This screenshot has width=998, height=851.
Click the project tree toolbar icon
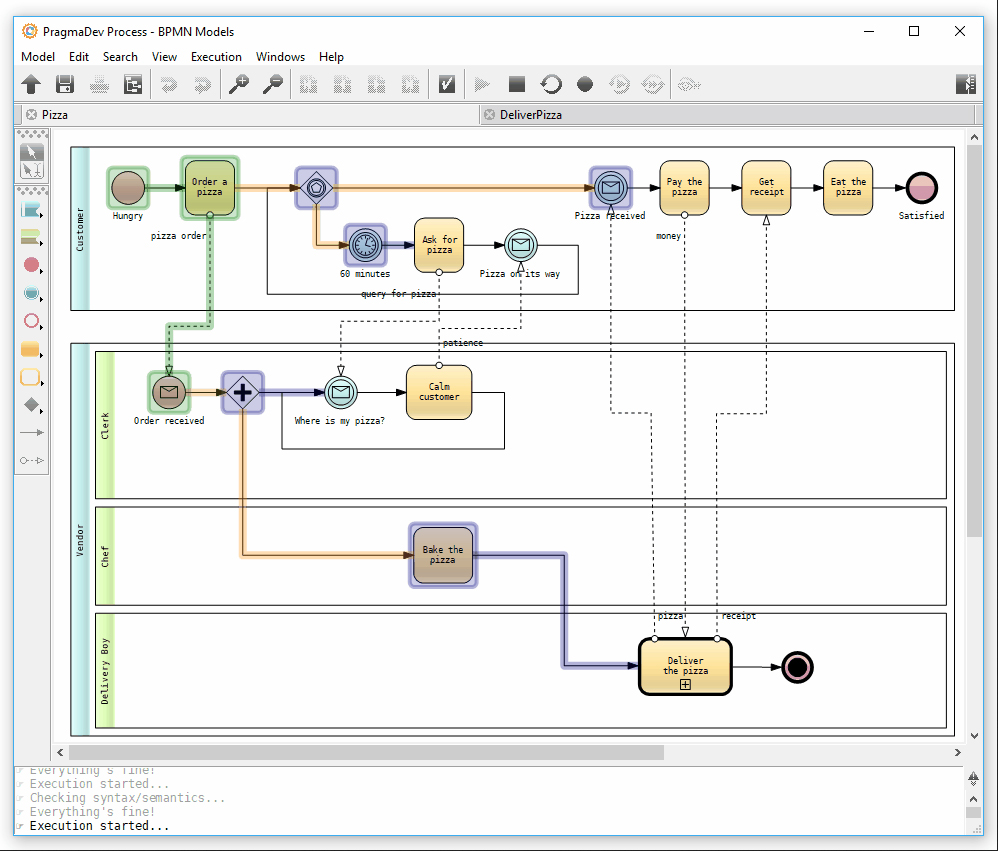tap(133, 85)
